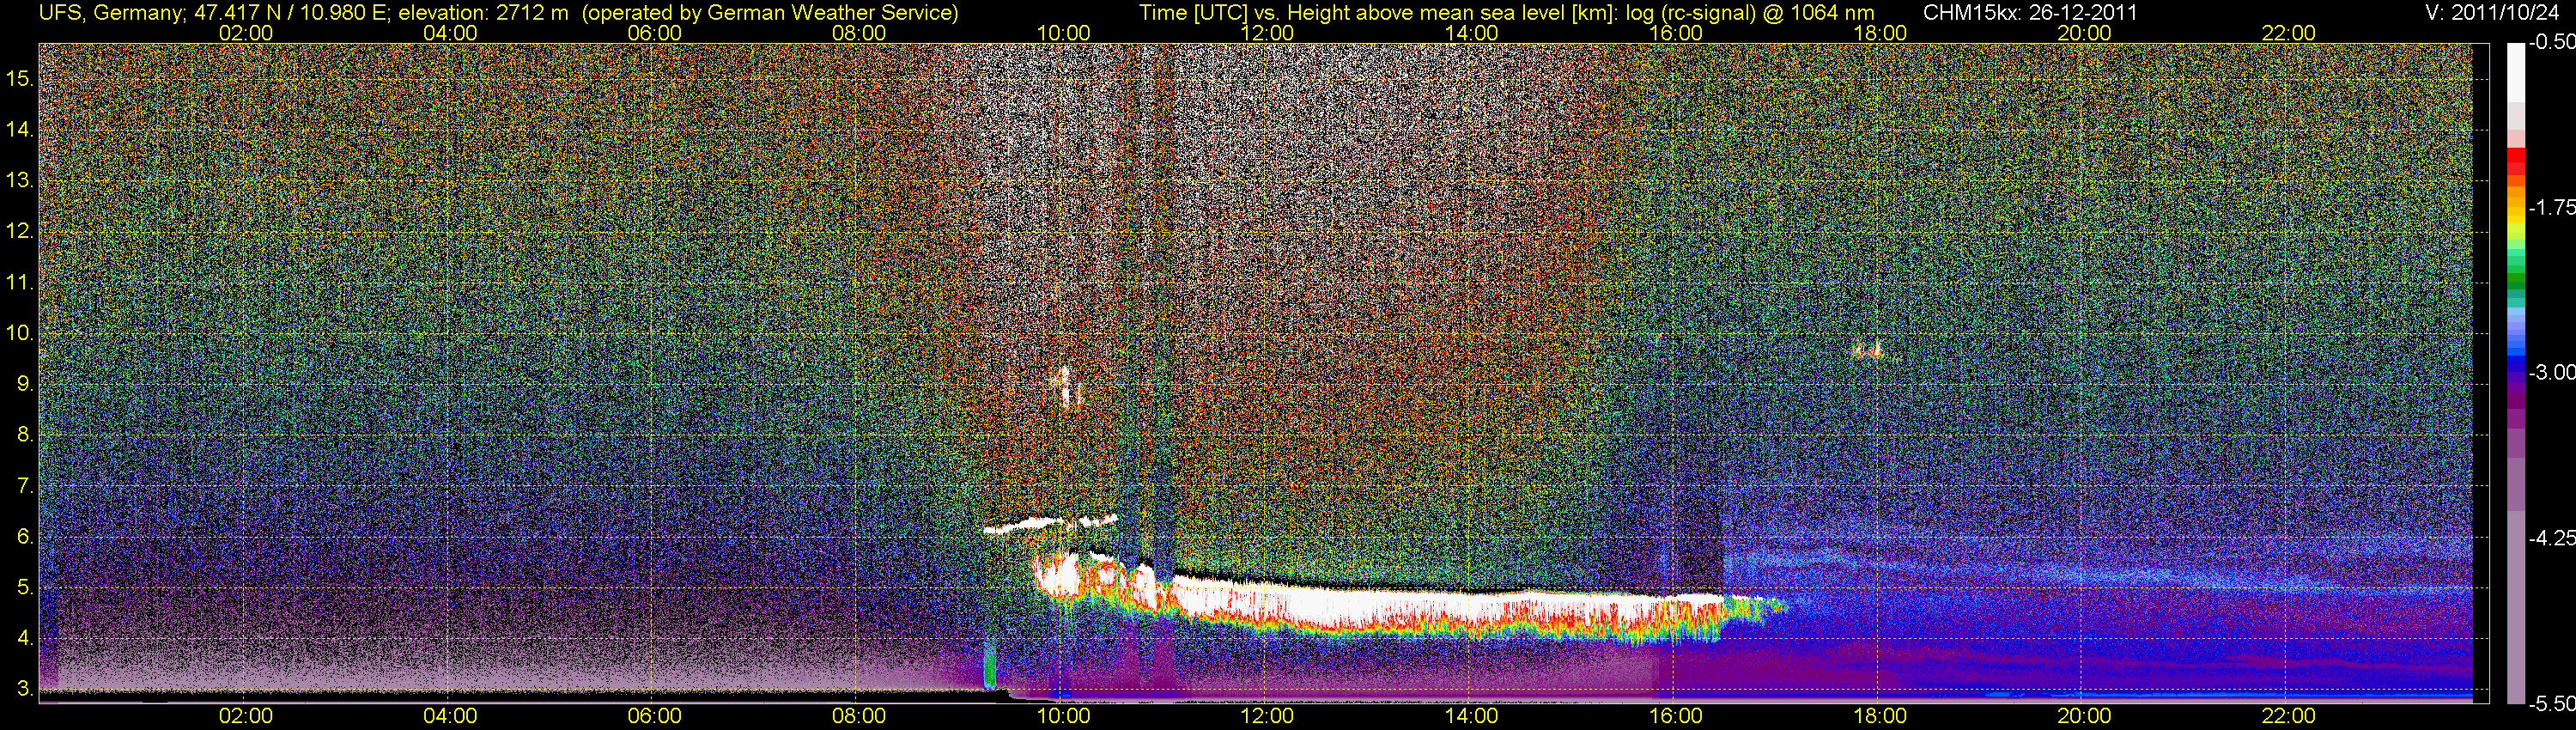
Task: Click the '14:00' label on the top time axis
Action: [1472, 33]
